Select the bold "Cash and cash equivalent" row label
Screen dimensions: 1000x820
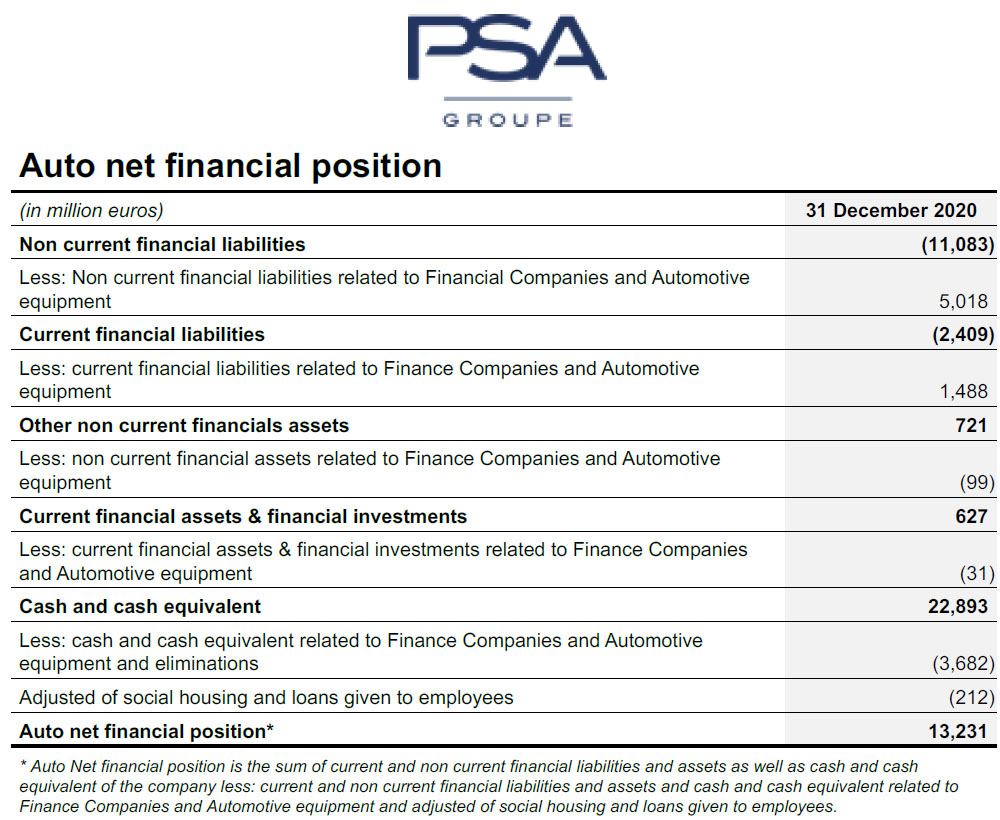coord(140,606)
